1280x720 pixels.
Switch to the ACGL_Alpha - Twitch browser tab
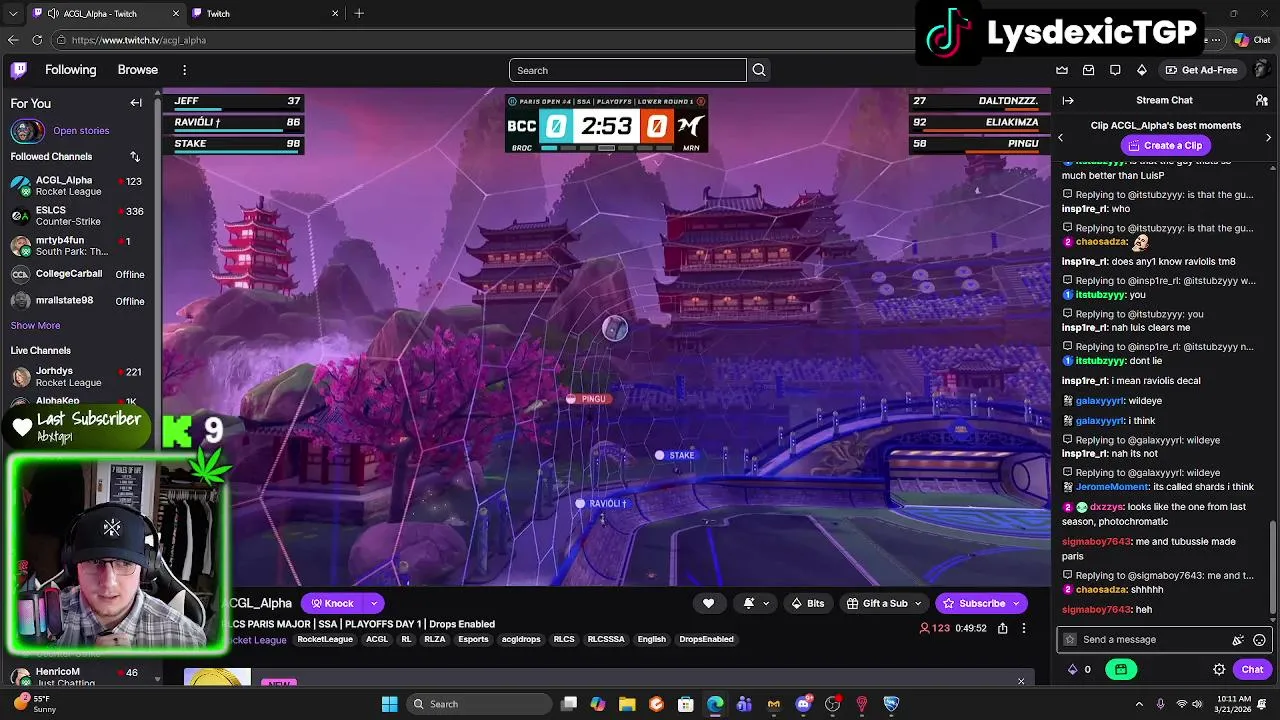[x=105, y=13]
